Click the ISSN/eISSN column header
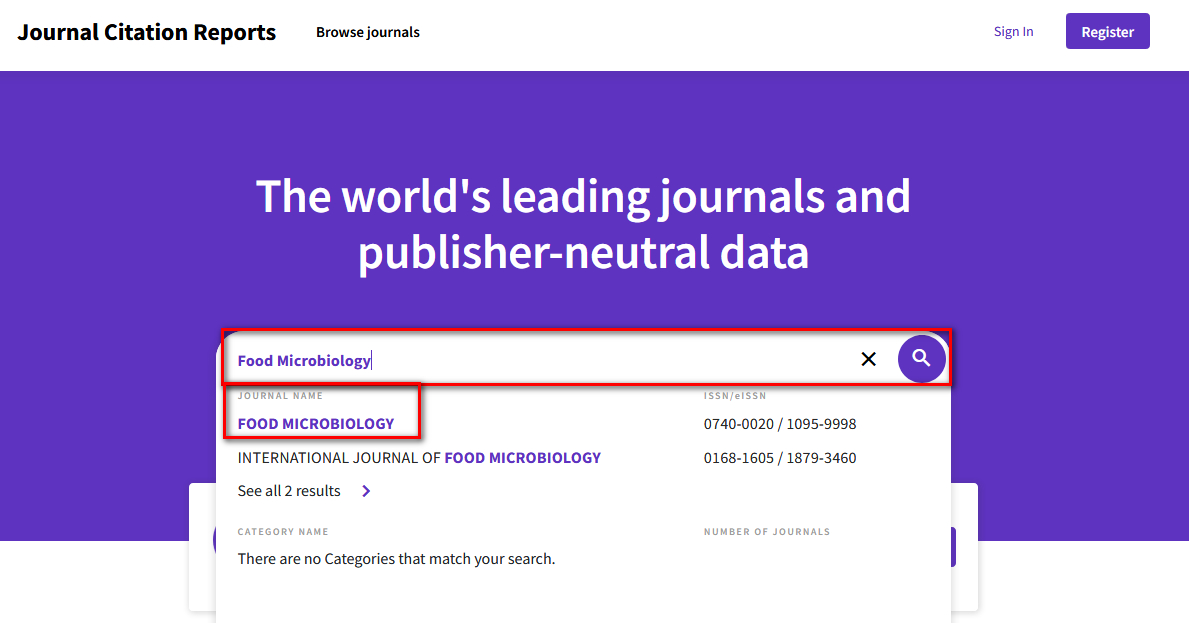This screenshot has height=623, width=1189. 735,396
